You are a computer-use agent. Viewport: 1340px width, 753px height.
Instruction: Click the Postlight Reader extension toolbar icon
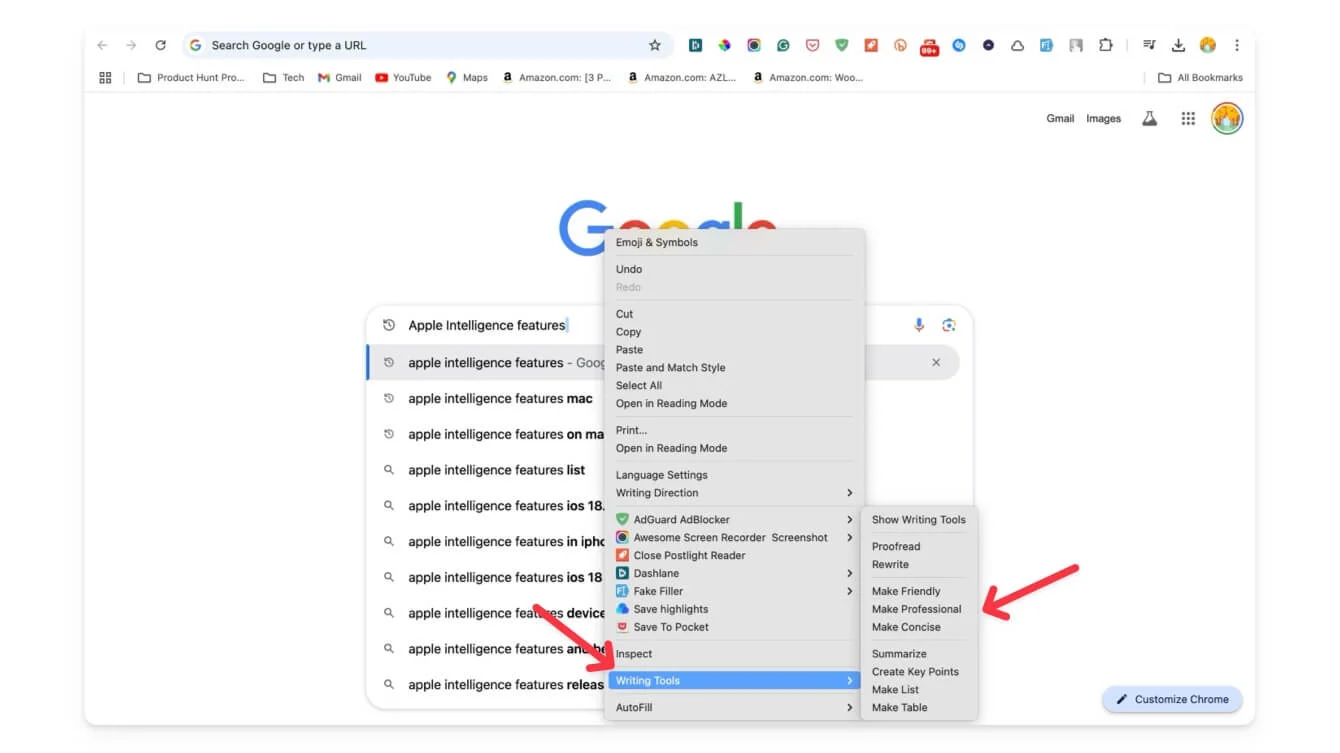(x=871, y=45)
